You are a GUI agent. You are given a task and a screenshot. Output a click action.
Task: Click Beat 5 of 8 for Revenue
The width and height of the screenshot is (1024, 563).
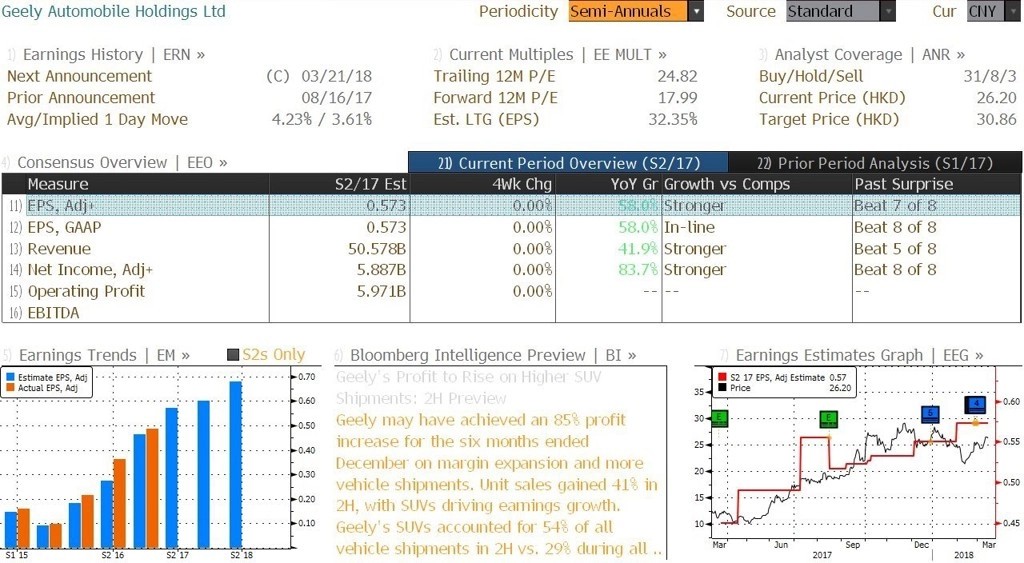895,249
